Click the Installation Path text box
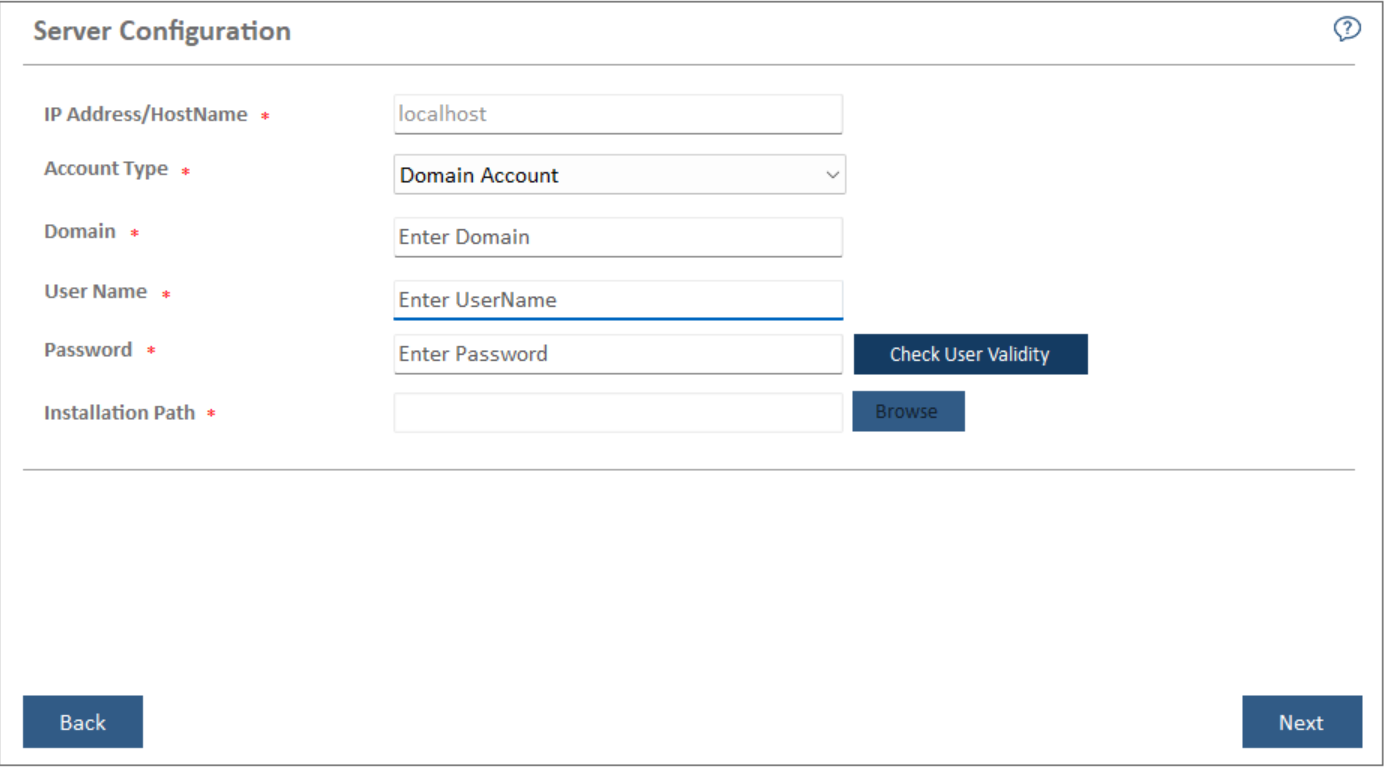The image size is (1389, 775). coord(618,412)
